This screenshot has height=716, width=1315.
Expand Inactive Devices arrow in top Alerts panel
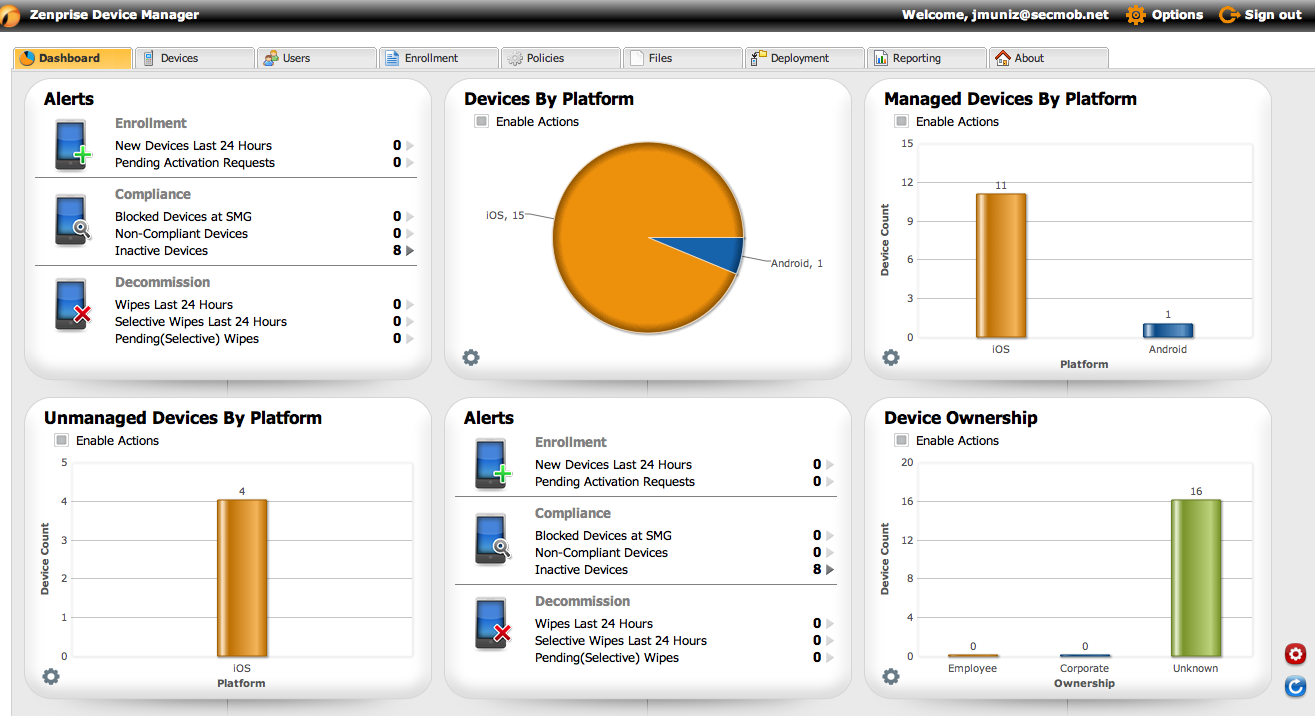coord(410,251)
